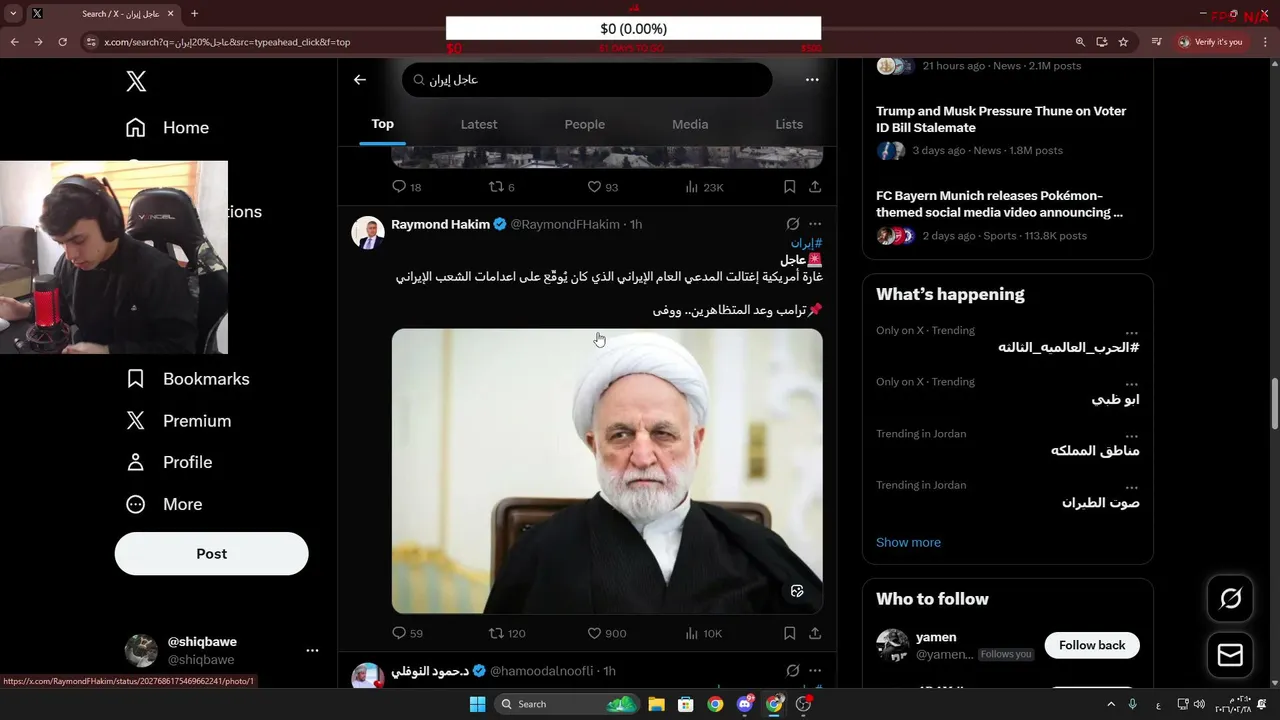Switch to the Lists tab

(x=789, y=124)
